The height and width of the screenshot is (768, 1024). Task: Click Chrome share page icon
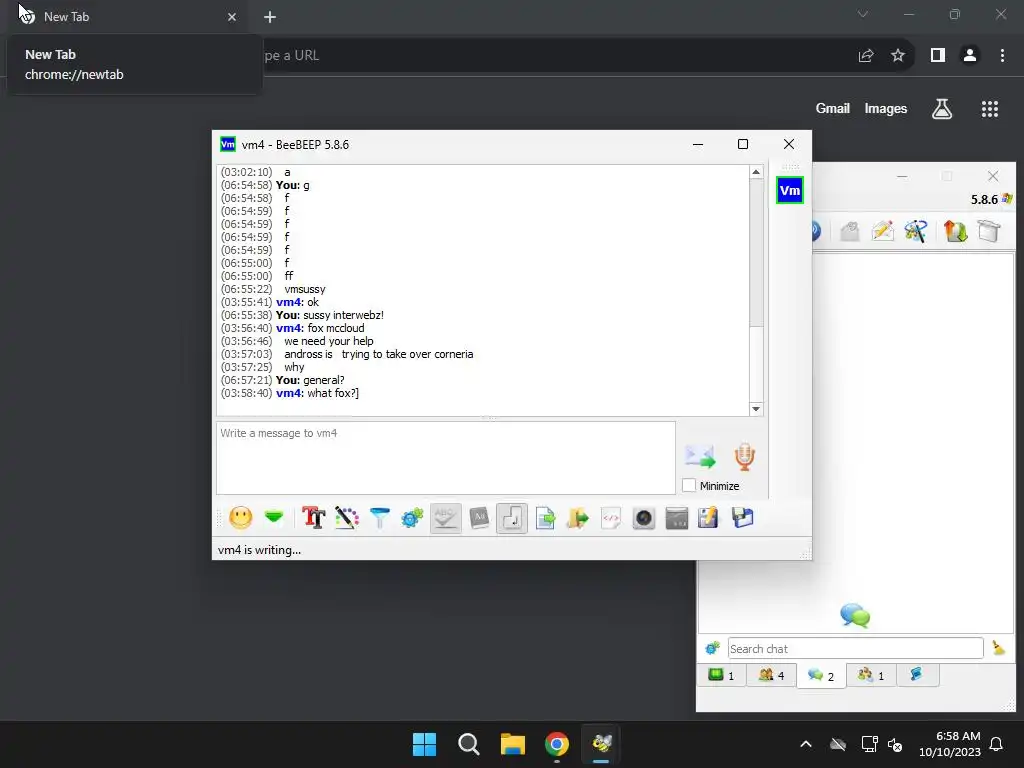coord(866,56)
